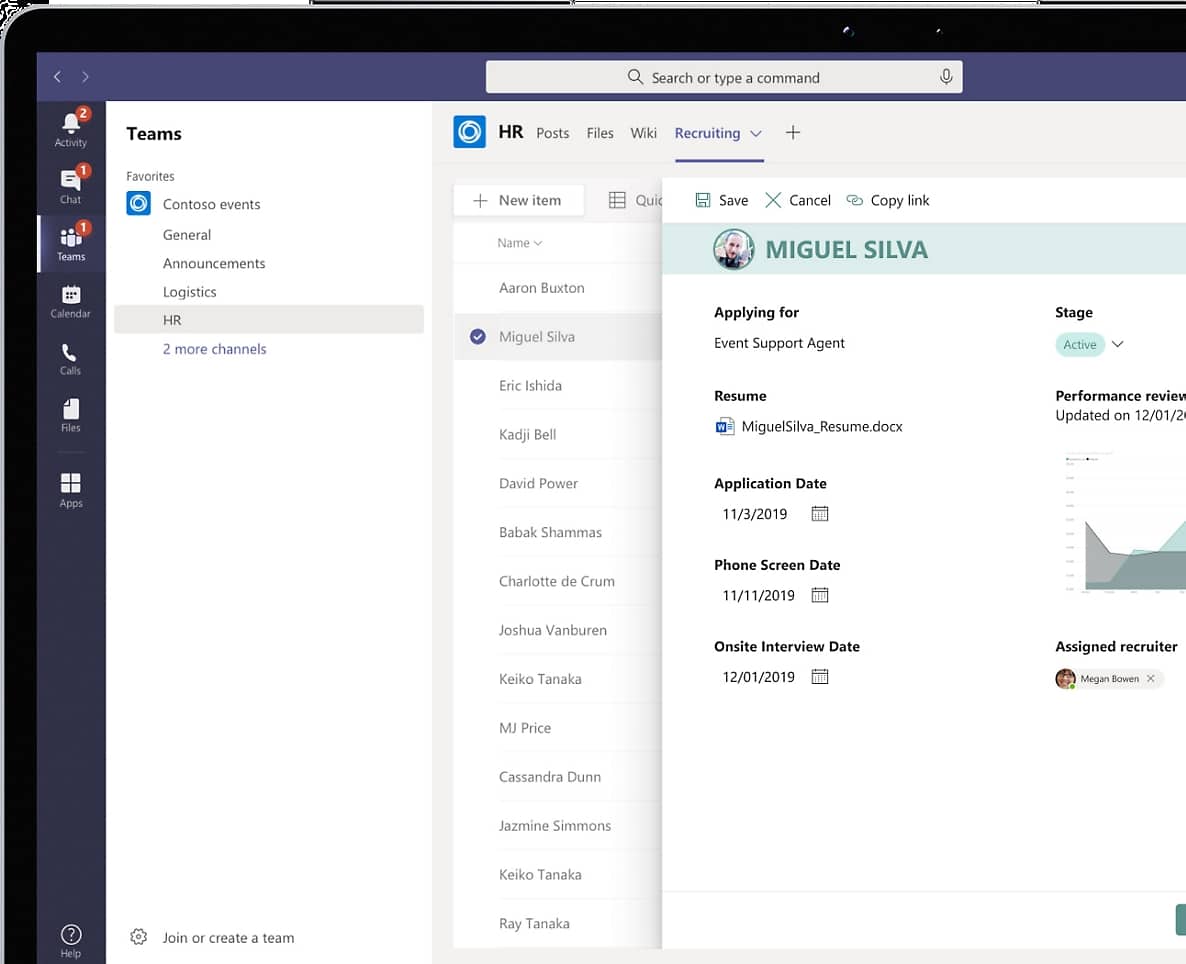Click the microphone icon in search bar
The width and height of the screenshot is (1186, 964).
coord(946,77)
